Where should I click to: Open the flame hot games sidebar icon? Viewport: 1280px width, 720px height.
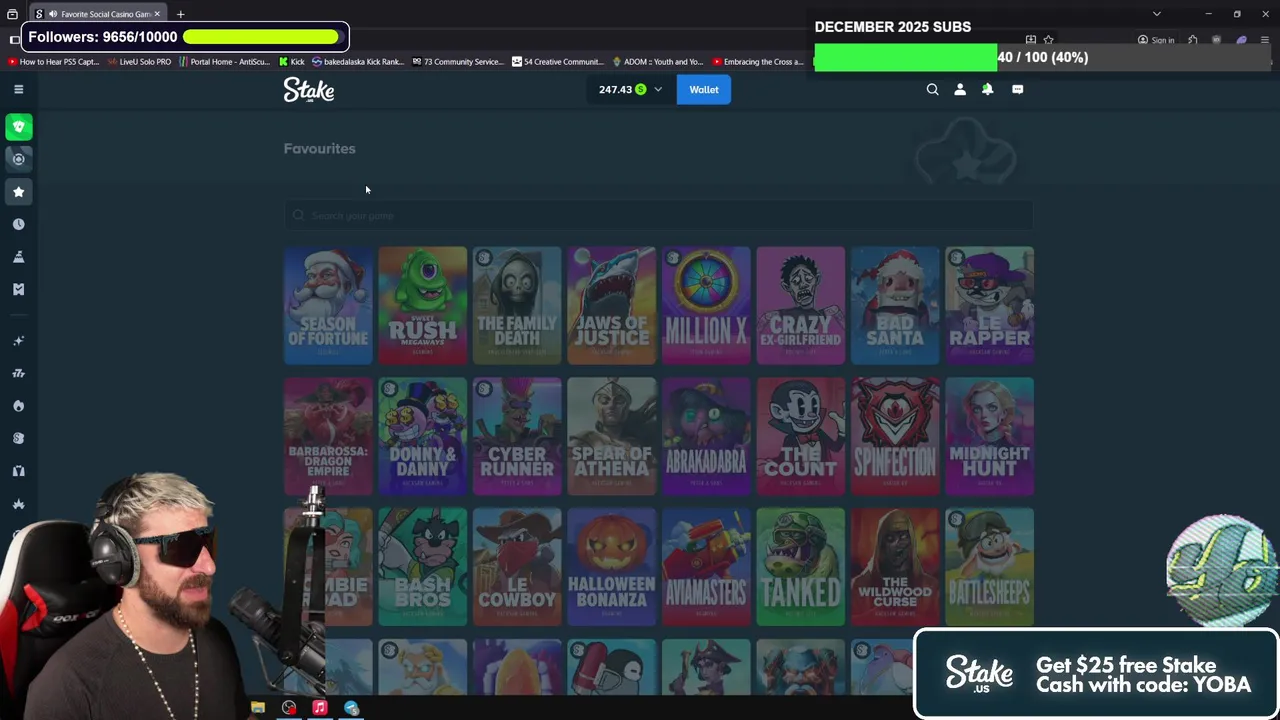coord(18,406)
